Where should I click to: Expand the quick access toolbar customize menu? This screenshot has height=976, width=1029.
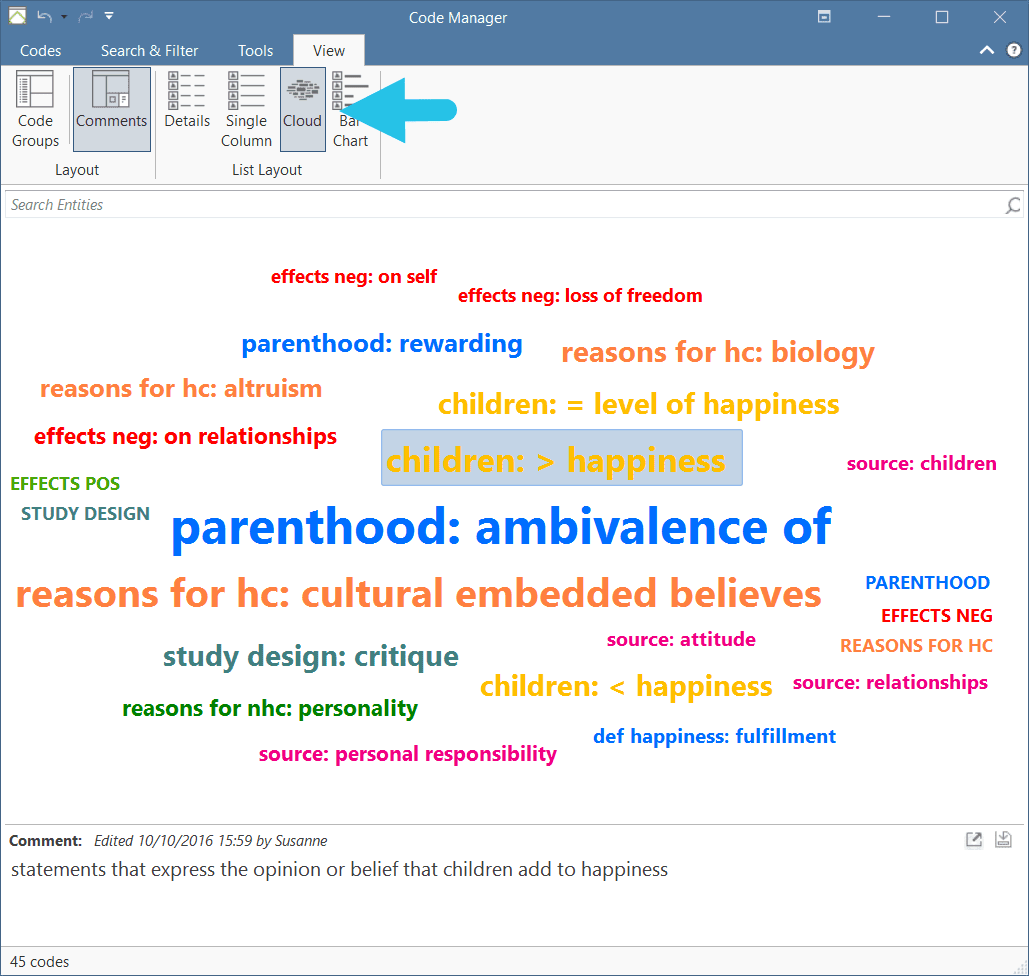109,16
